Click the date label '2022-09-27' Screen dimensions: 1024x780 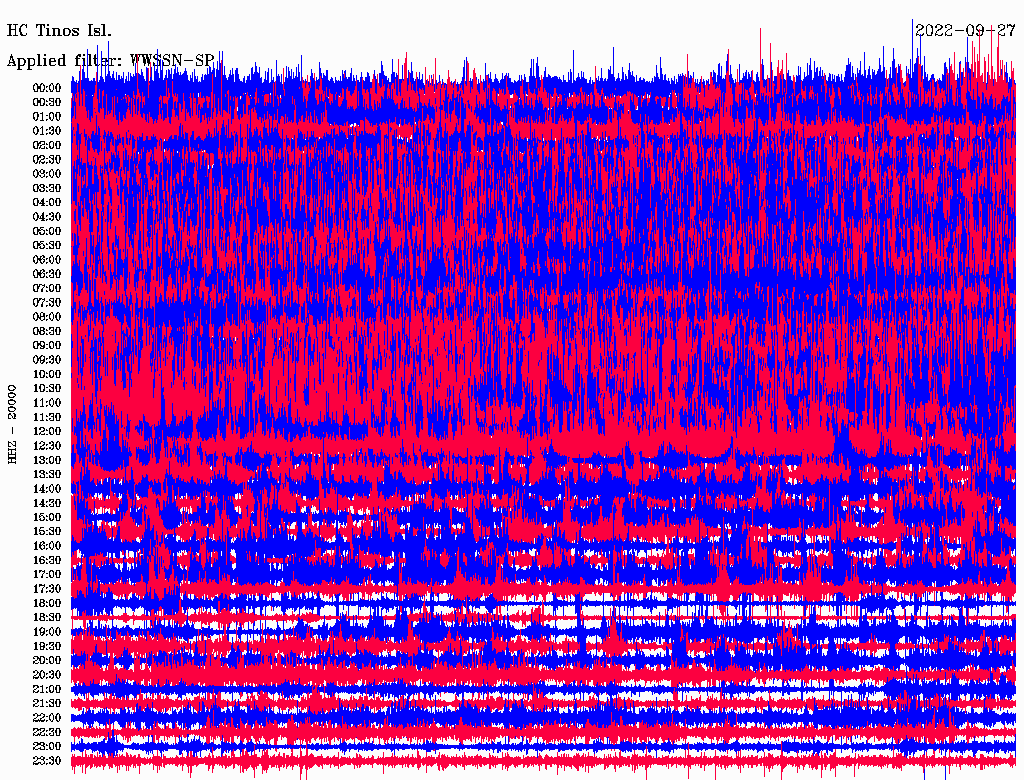tap(965, 30)
